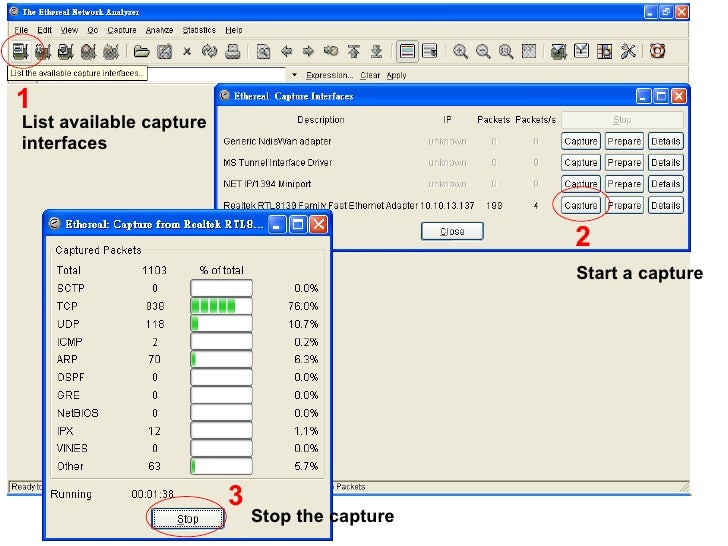The width and height of the screenshot is (728, 546).
Task: Click the Clear filter button
Action: (x=370, y=75)
